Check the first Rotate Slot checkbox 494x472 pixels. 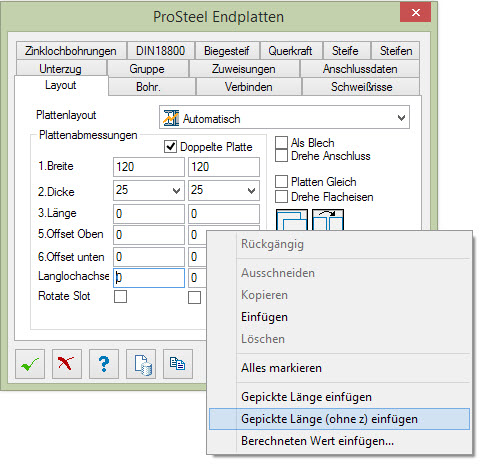[x=120, y=296]
